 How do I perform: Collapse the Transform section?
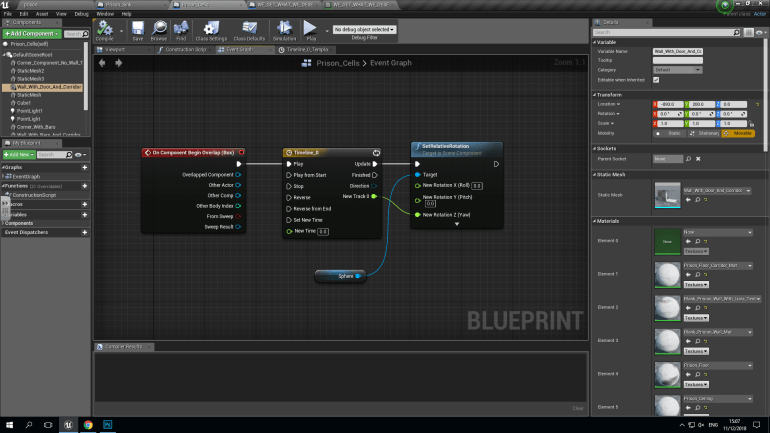(594, 95)
